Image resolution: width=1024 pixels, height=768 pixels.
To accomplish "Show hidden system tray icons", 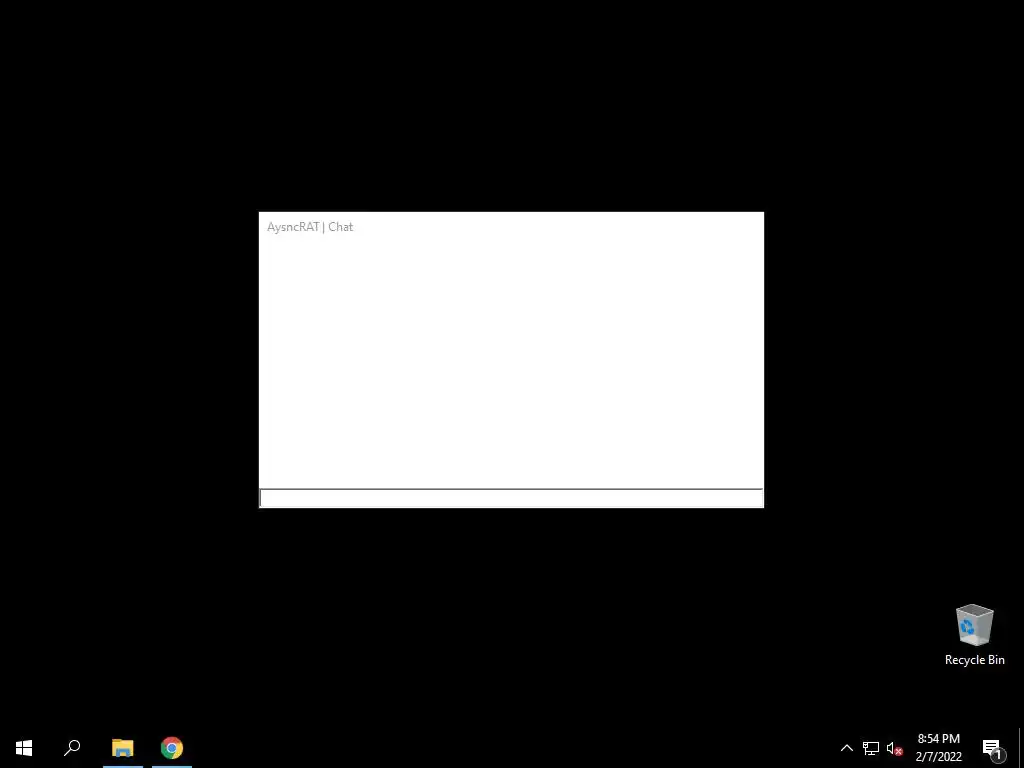I will coord(846,748).
